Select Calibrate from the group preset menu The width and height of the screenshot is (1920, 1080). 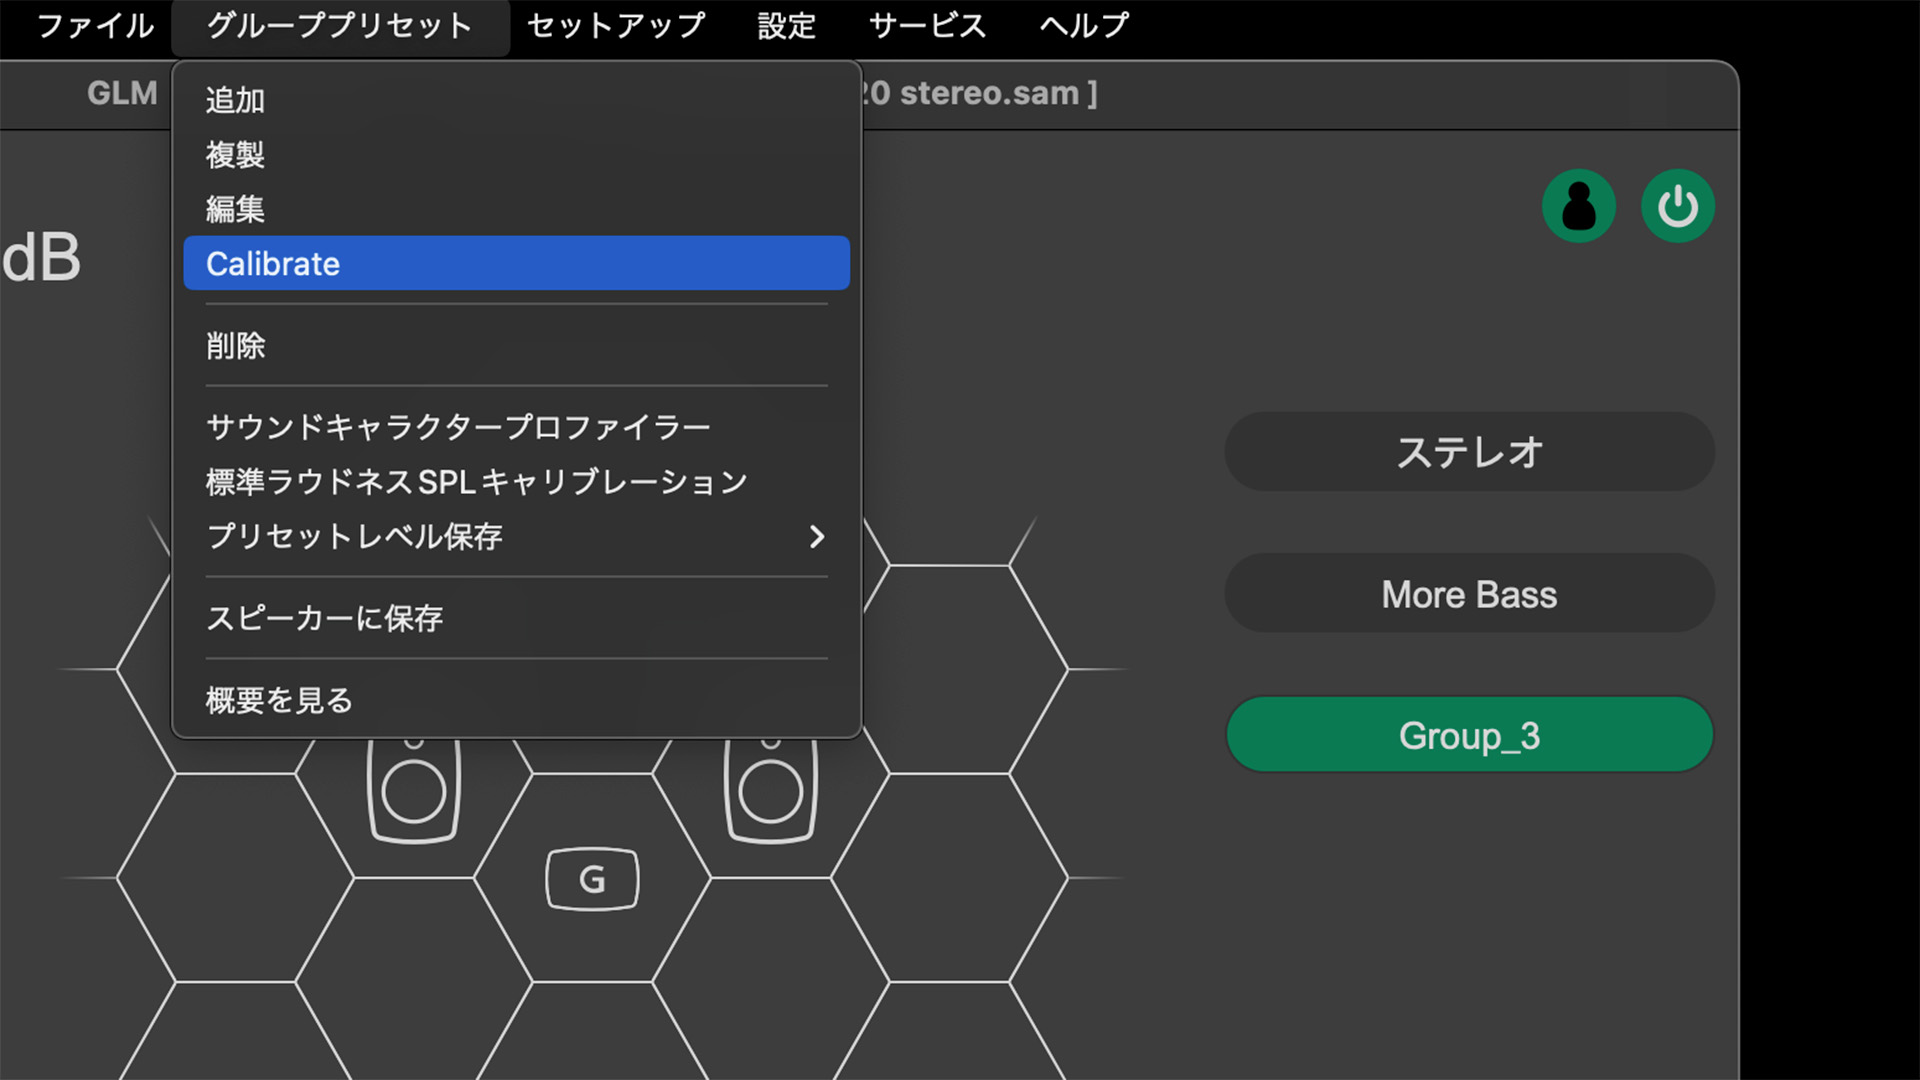272,263
